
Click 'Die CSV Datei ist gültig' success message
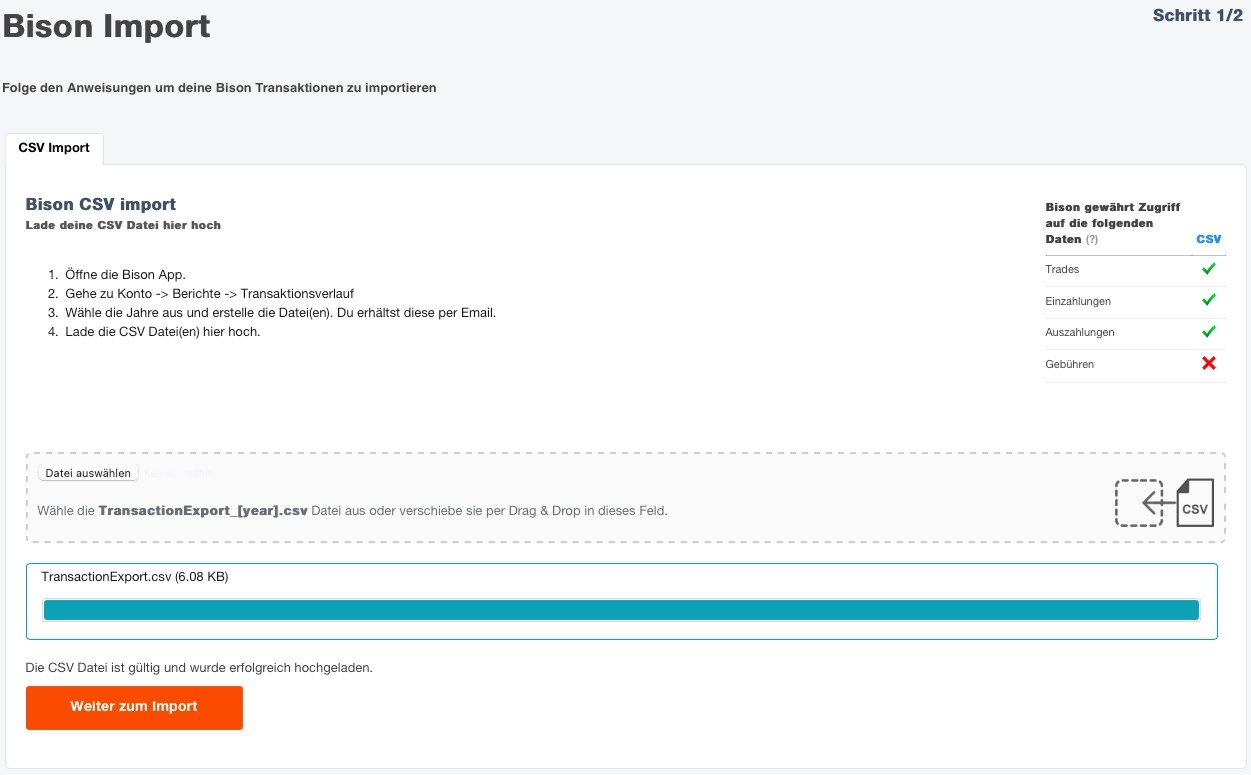coord(199,667)
